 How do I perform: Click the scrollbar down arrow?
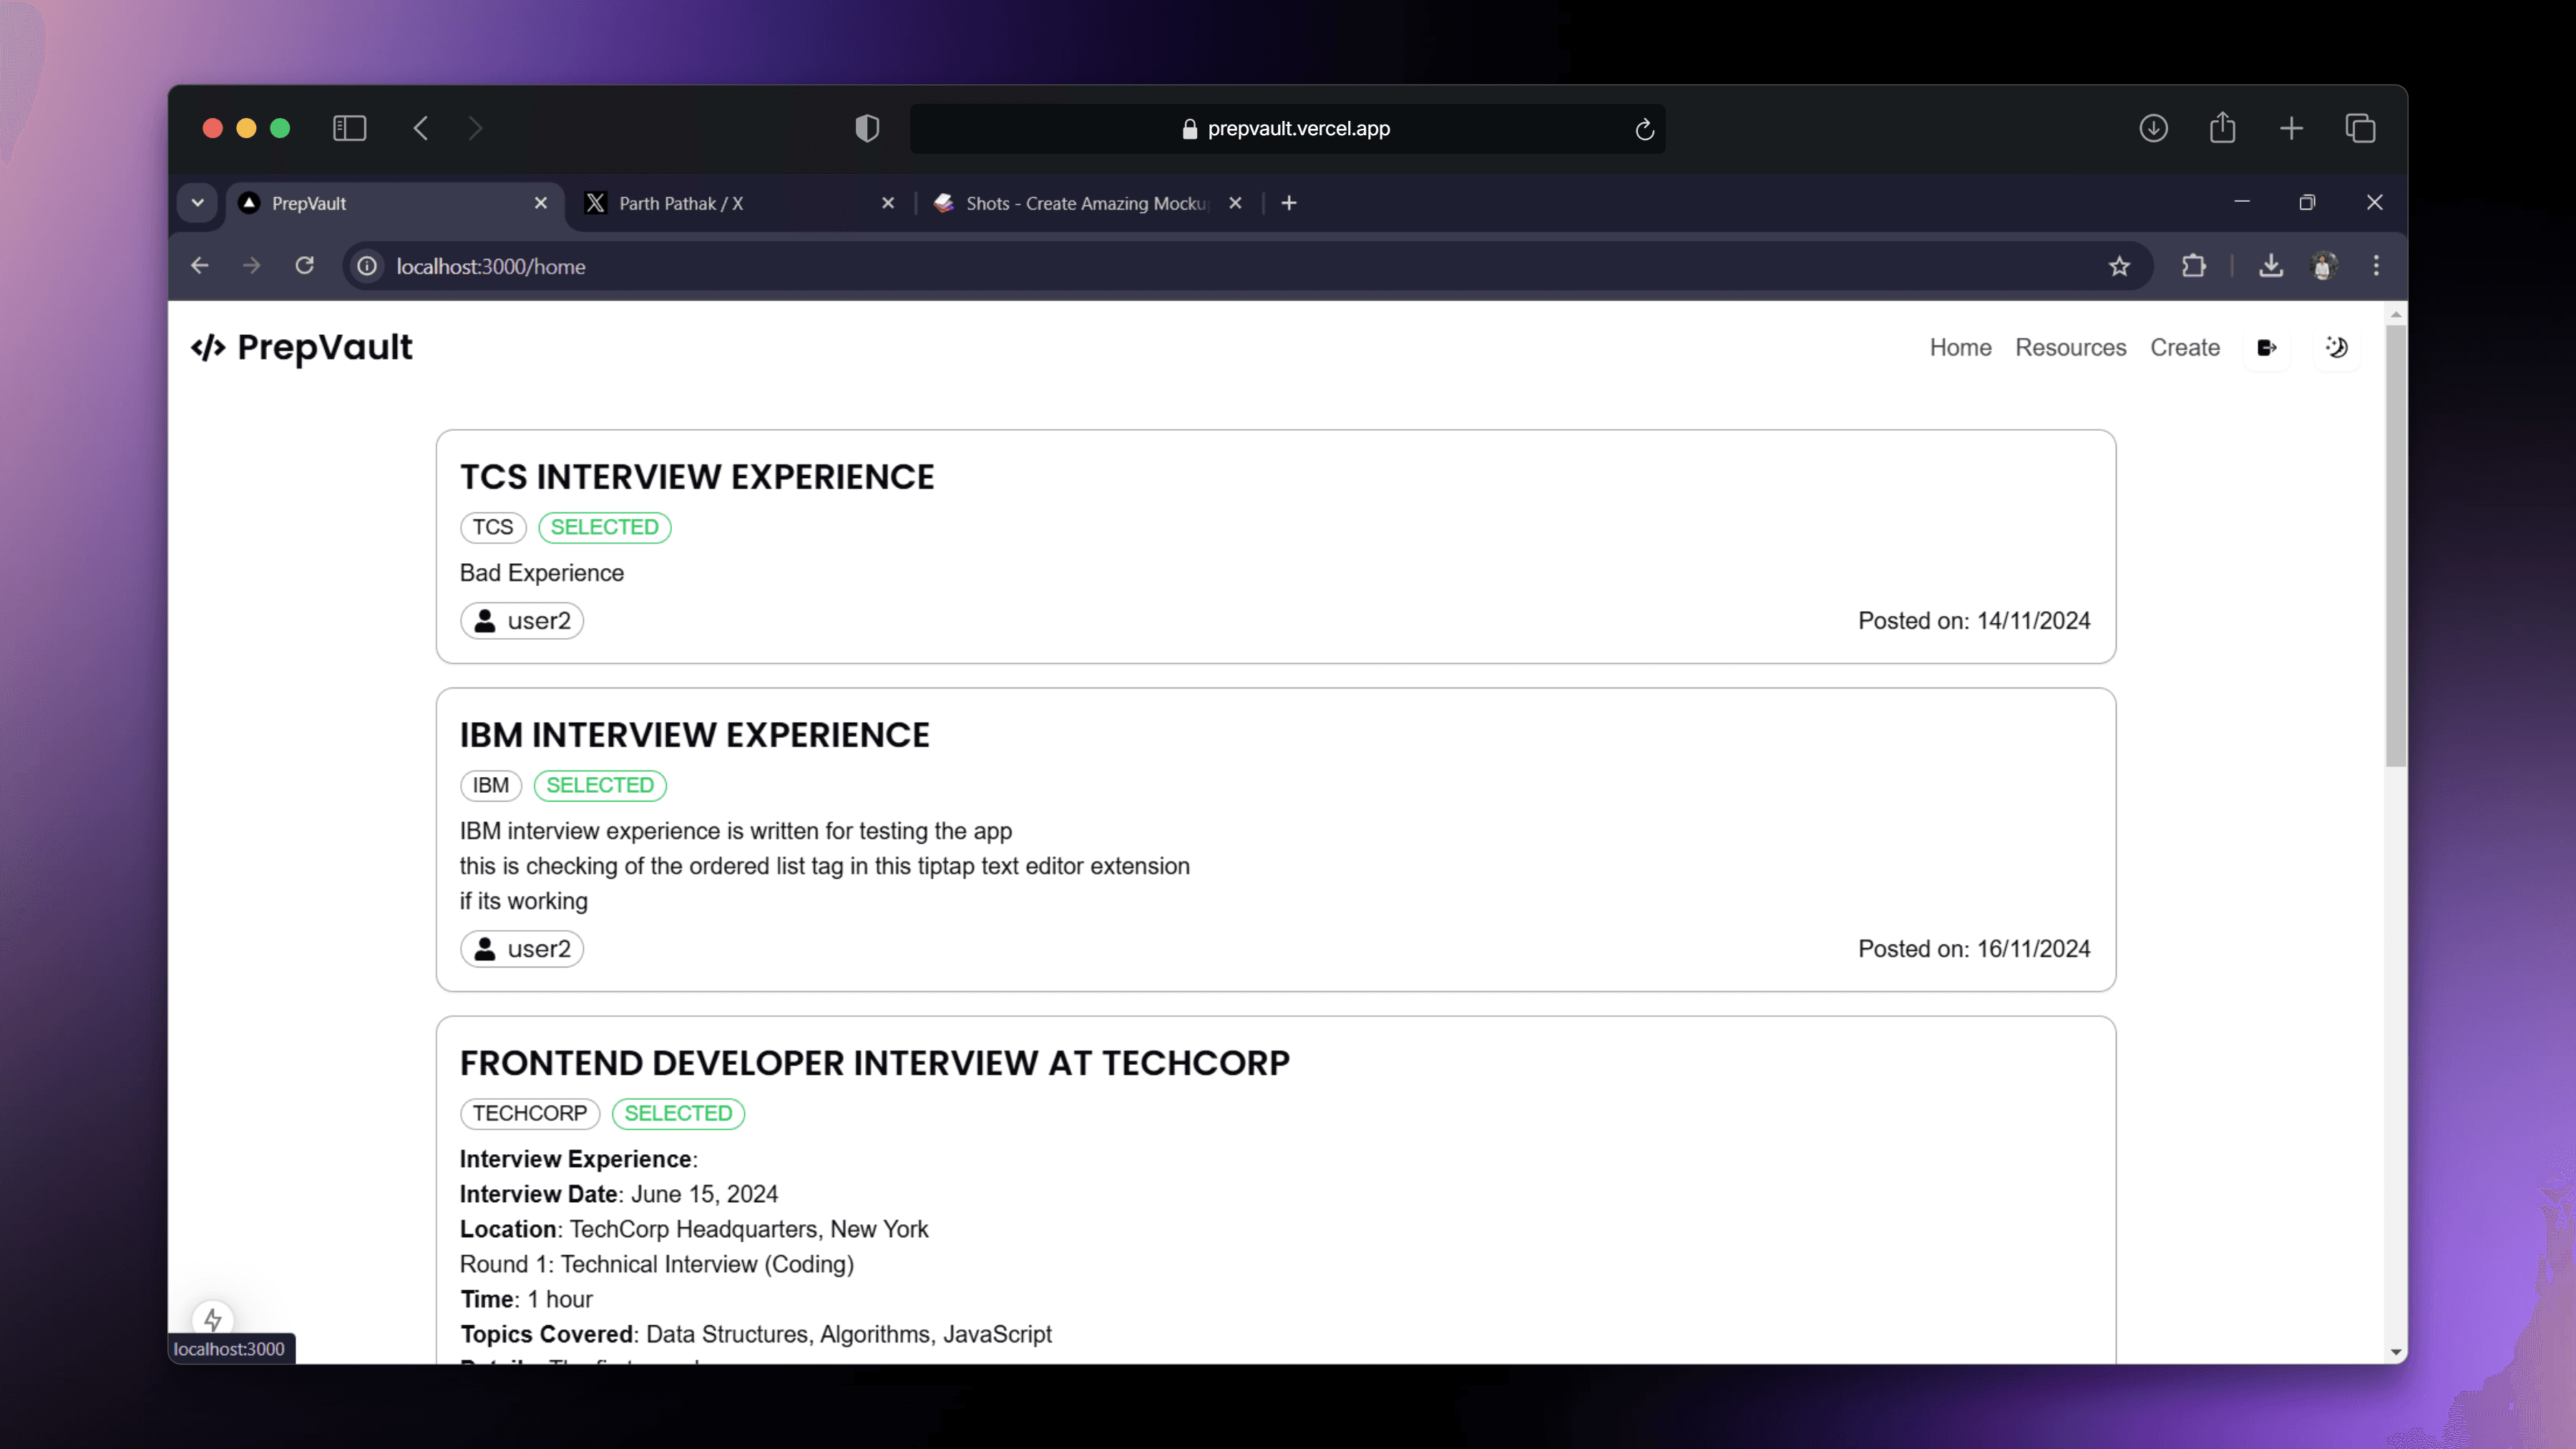pos(2395,1352)
